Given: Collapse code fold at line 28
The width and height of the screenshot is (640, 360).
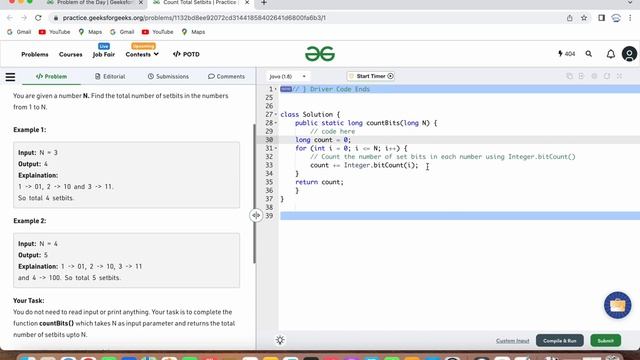Looking at the screenshot, I should [276, 123].
